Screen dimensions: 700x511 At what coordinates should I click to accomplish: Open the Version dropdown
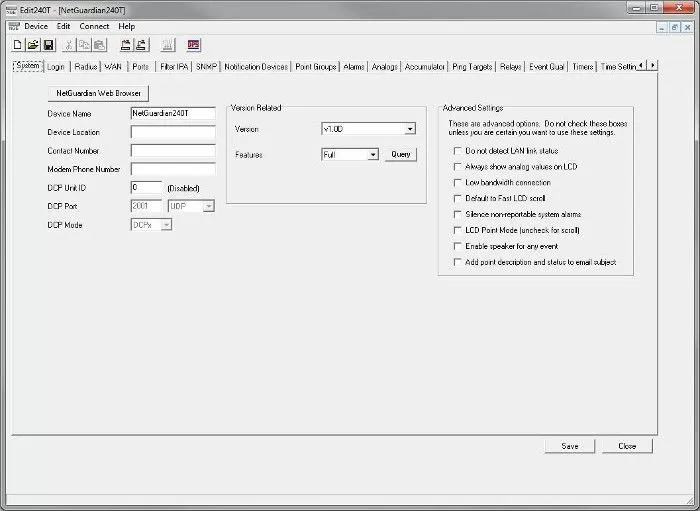409,129
